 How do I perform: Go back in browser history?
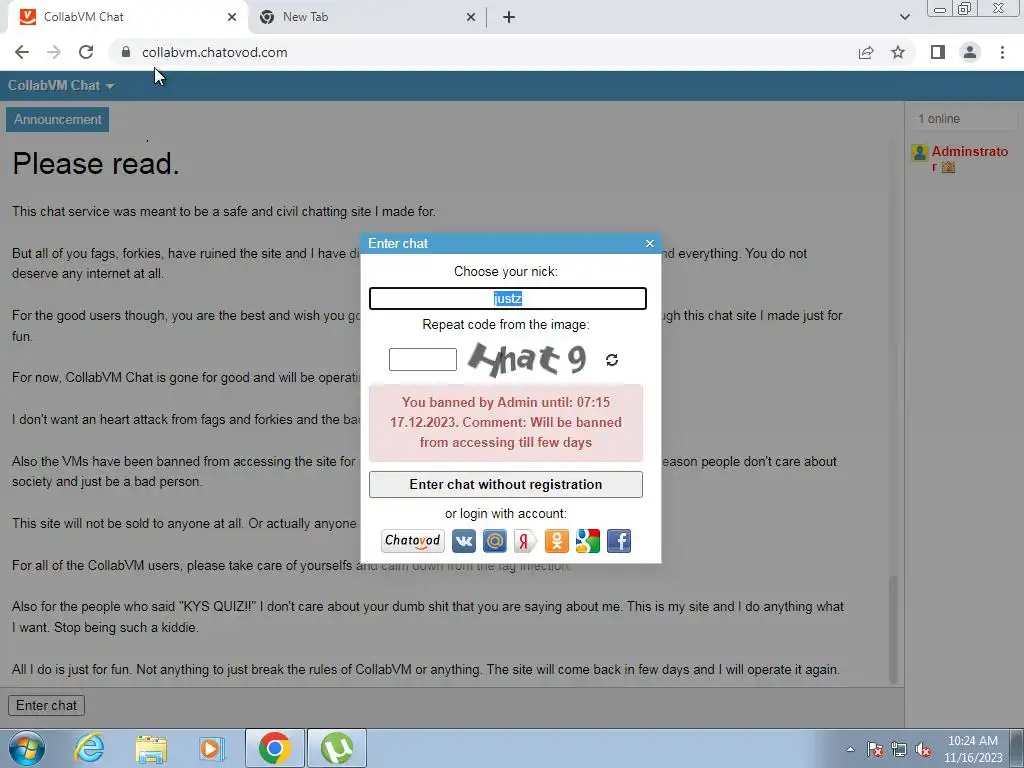coord(22,52)
